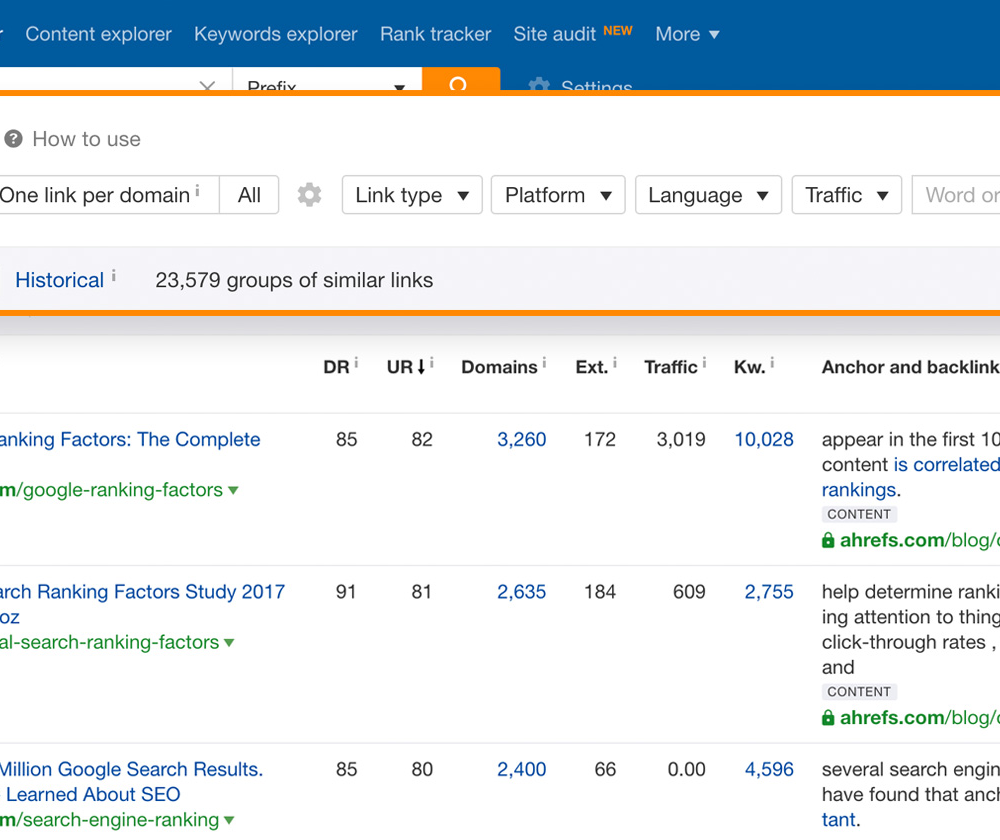Open the ahrefs.com/blog backlink in the 3,260 domains row
Screen dimensions: 1000x840
(x=920, y=540)
